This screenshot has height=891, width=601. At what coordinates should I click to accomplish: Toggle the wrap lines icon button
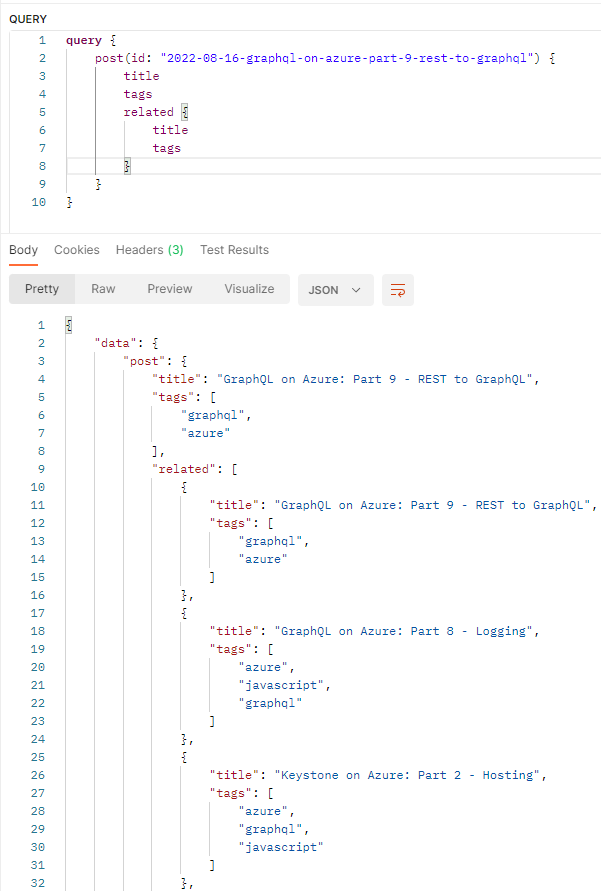(398, 290)
